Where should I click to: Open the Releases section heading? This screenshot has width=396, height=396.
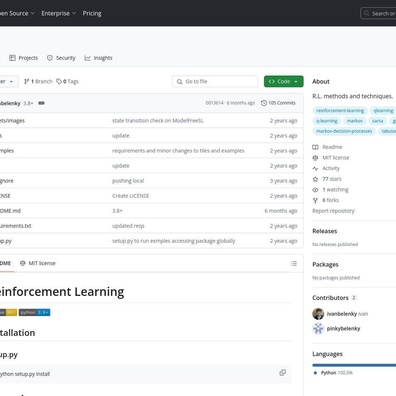pos(325,231)
